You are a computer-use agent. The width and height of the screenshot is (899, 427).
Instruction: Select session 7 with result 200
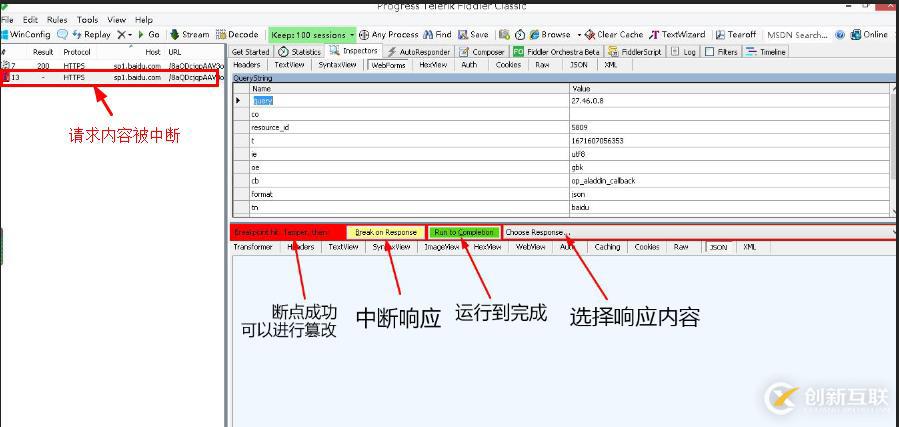pyautogui.click(x=112, y=66)
